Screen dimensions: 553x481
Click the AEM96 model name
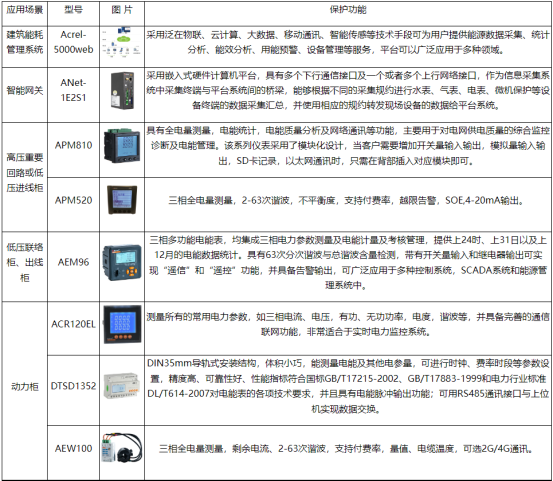pyautogui.click(x=73, y=262)
